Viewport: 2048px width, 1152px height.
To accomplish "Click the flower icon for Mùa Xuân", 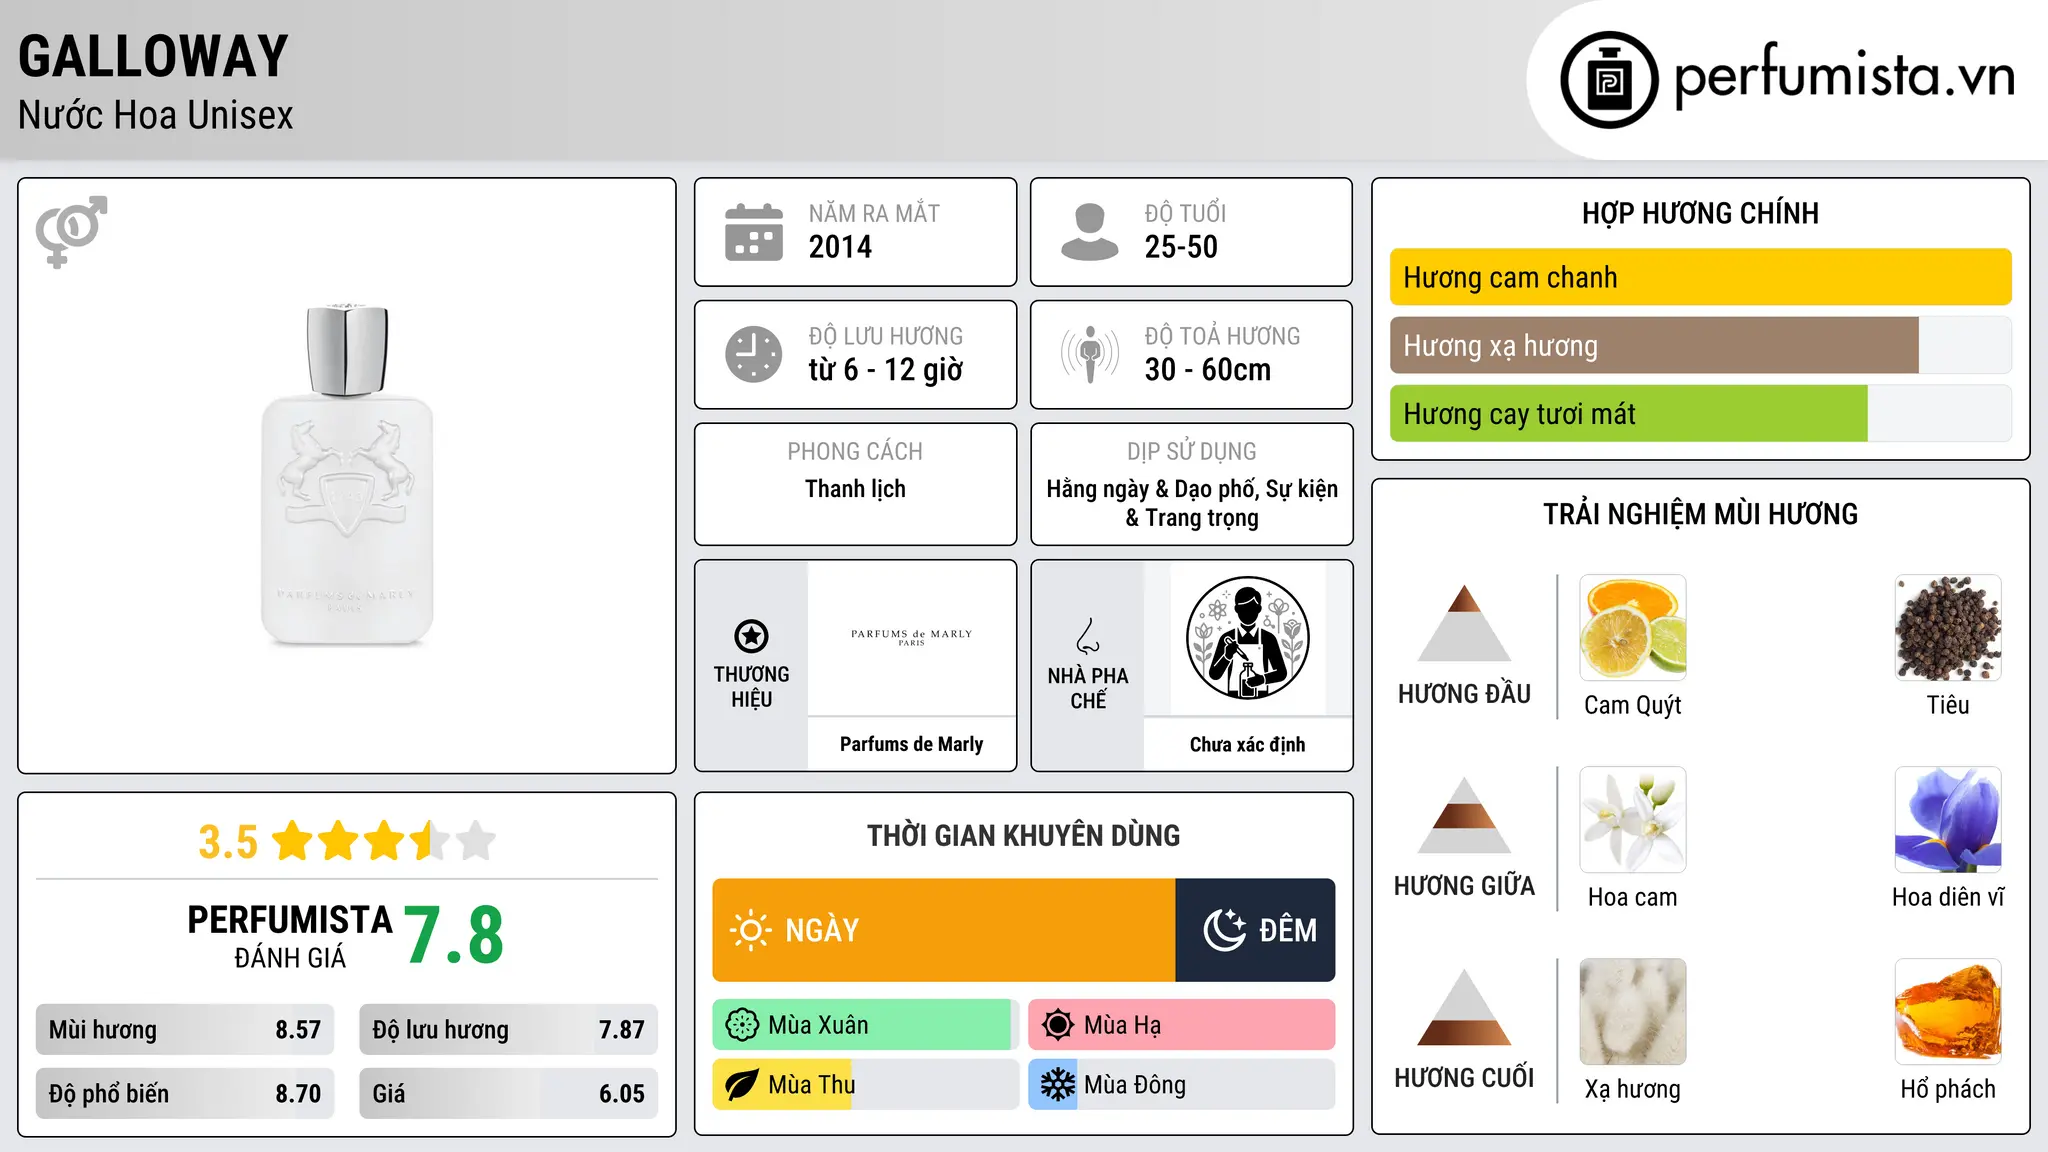I will point(742,1025).
